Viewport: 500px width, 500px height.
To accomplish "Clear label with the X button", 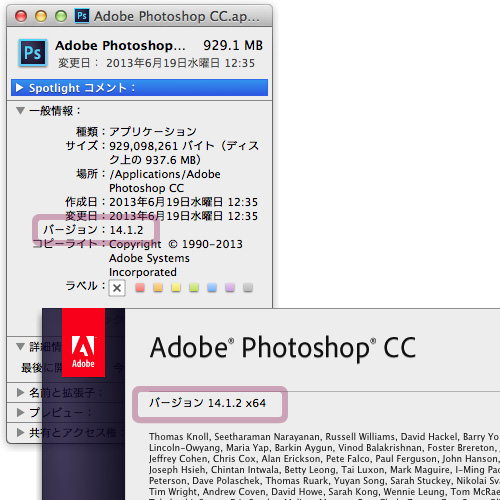I will tap(117, 288).
